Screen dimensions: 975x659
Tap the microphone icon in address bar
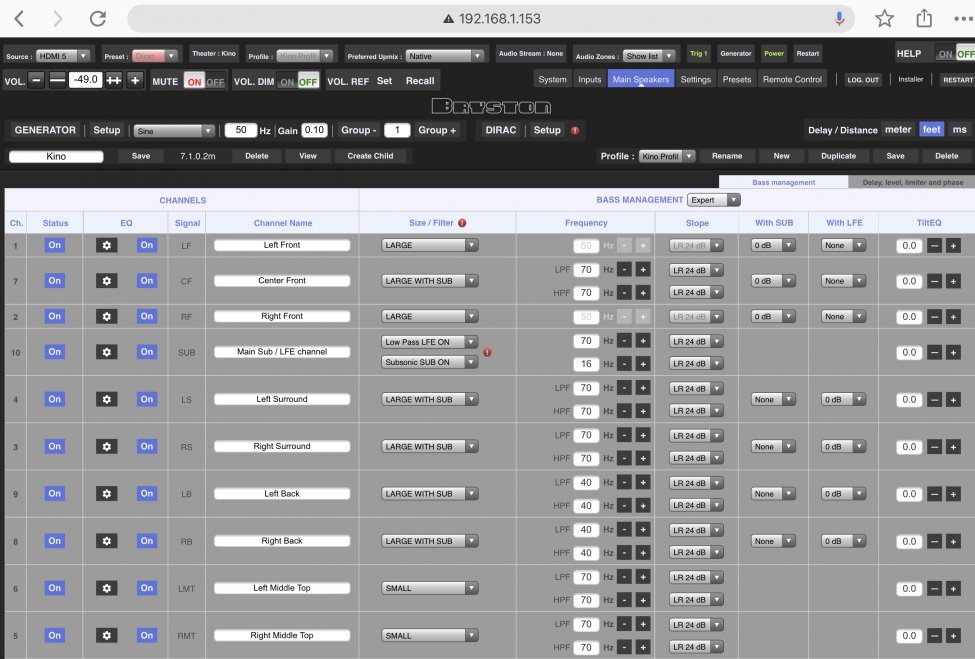coord(839,19)
